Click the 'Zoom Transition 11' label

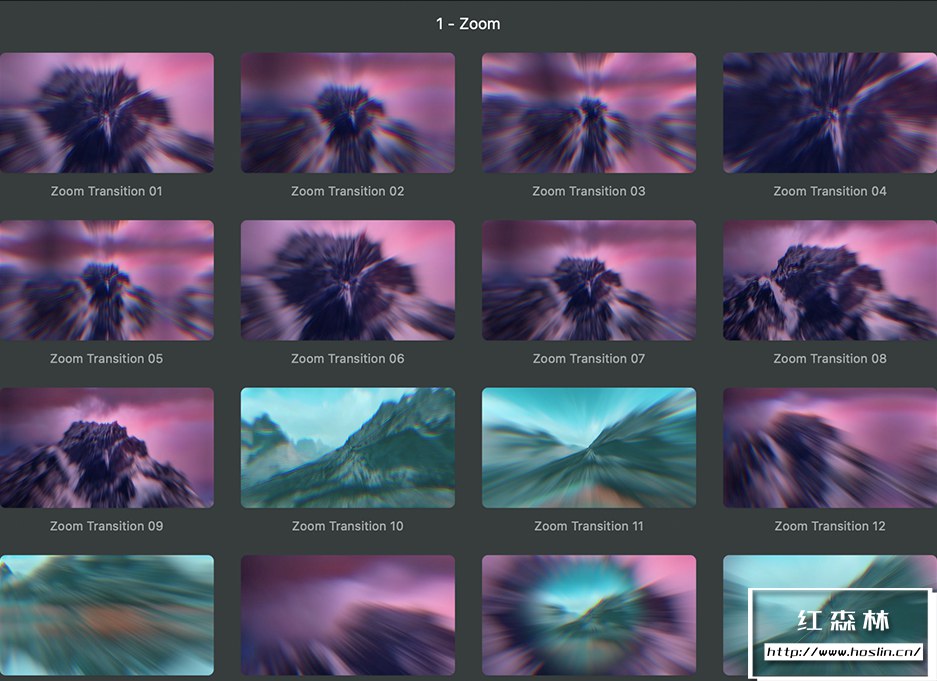tap(589, 526)
